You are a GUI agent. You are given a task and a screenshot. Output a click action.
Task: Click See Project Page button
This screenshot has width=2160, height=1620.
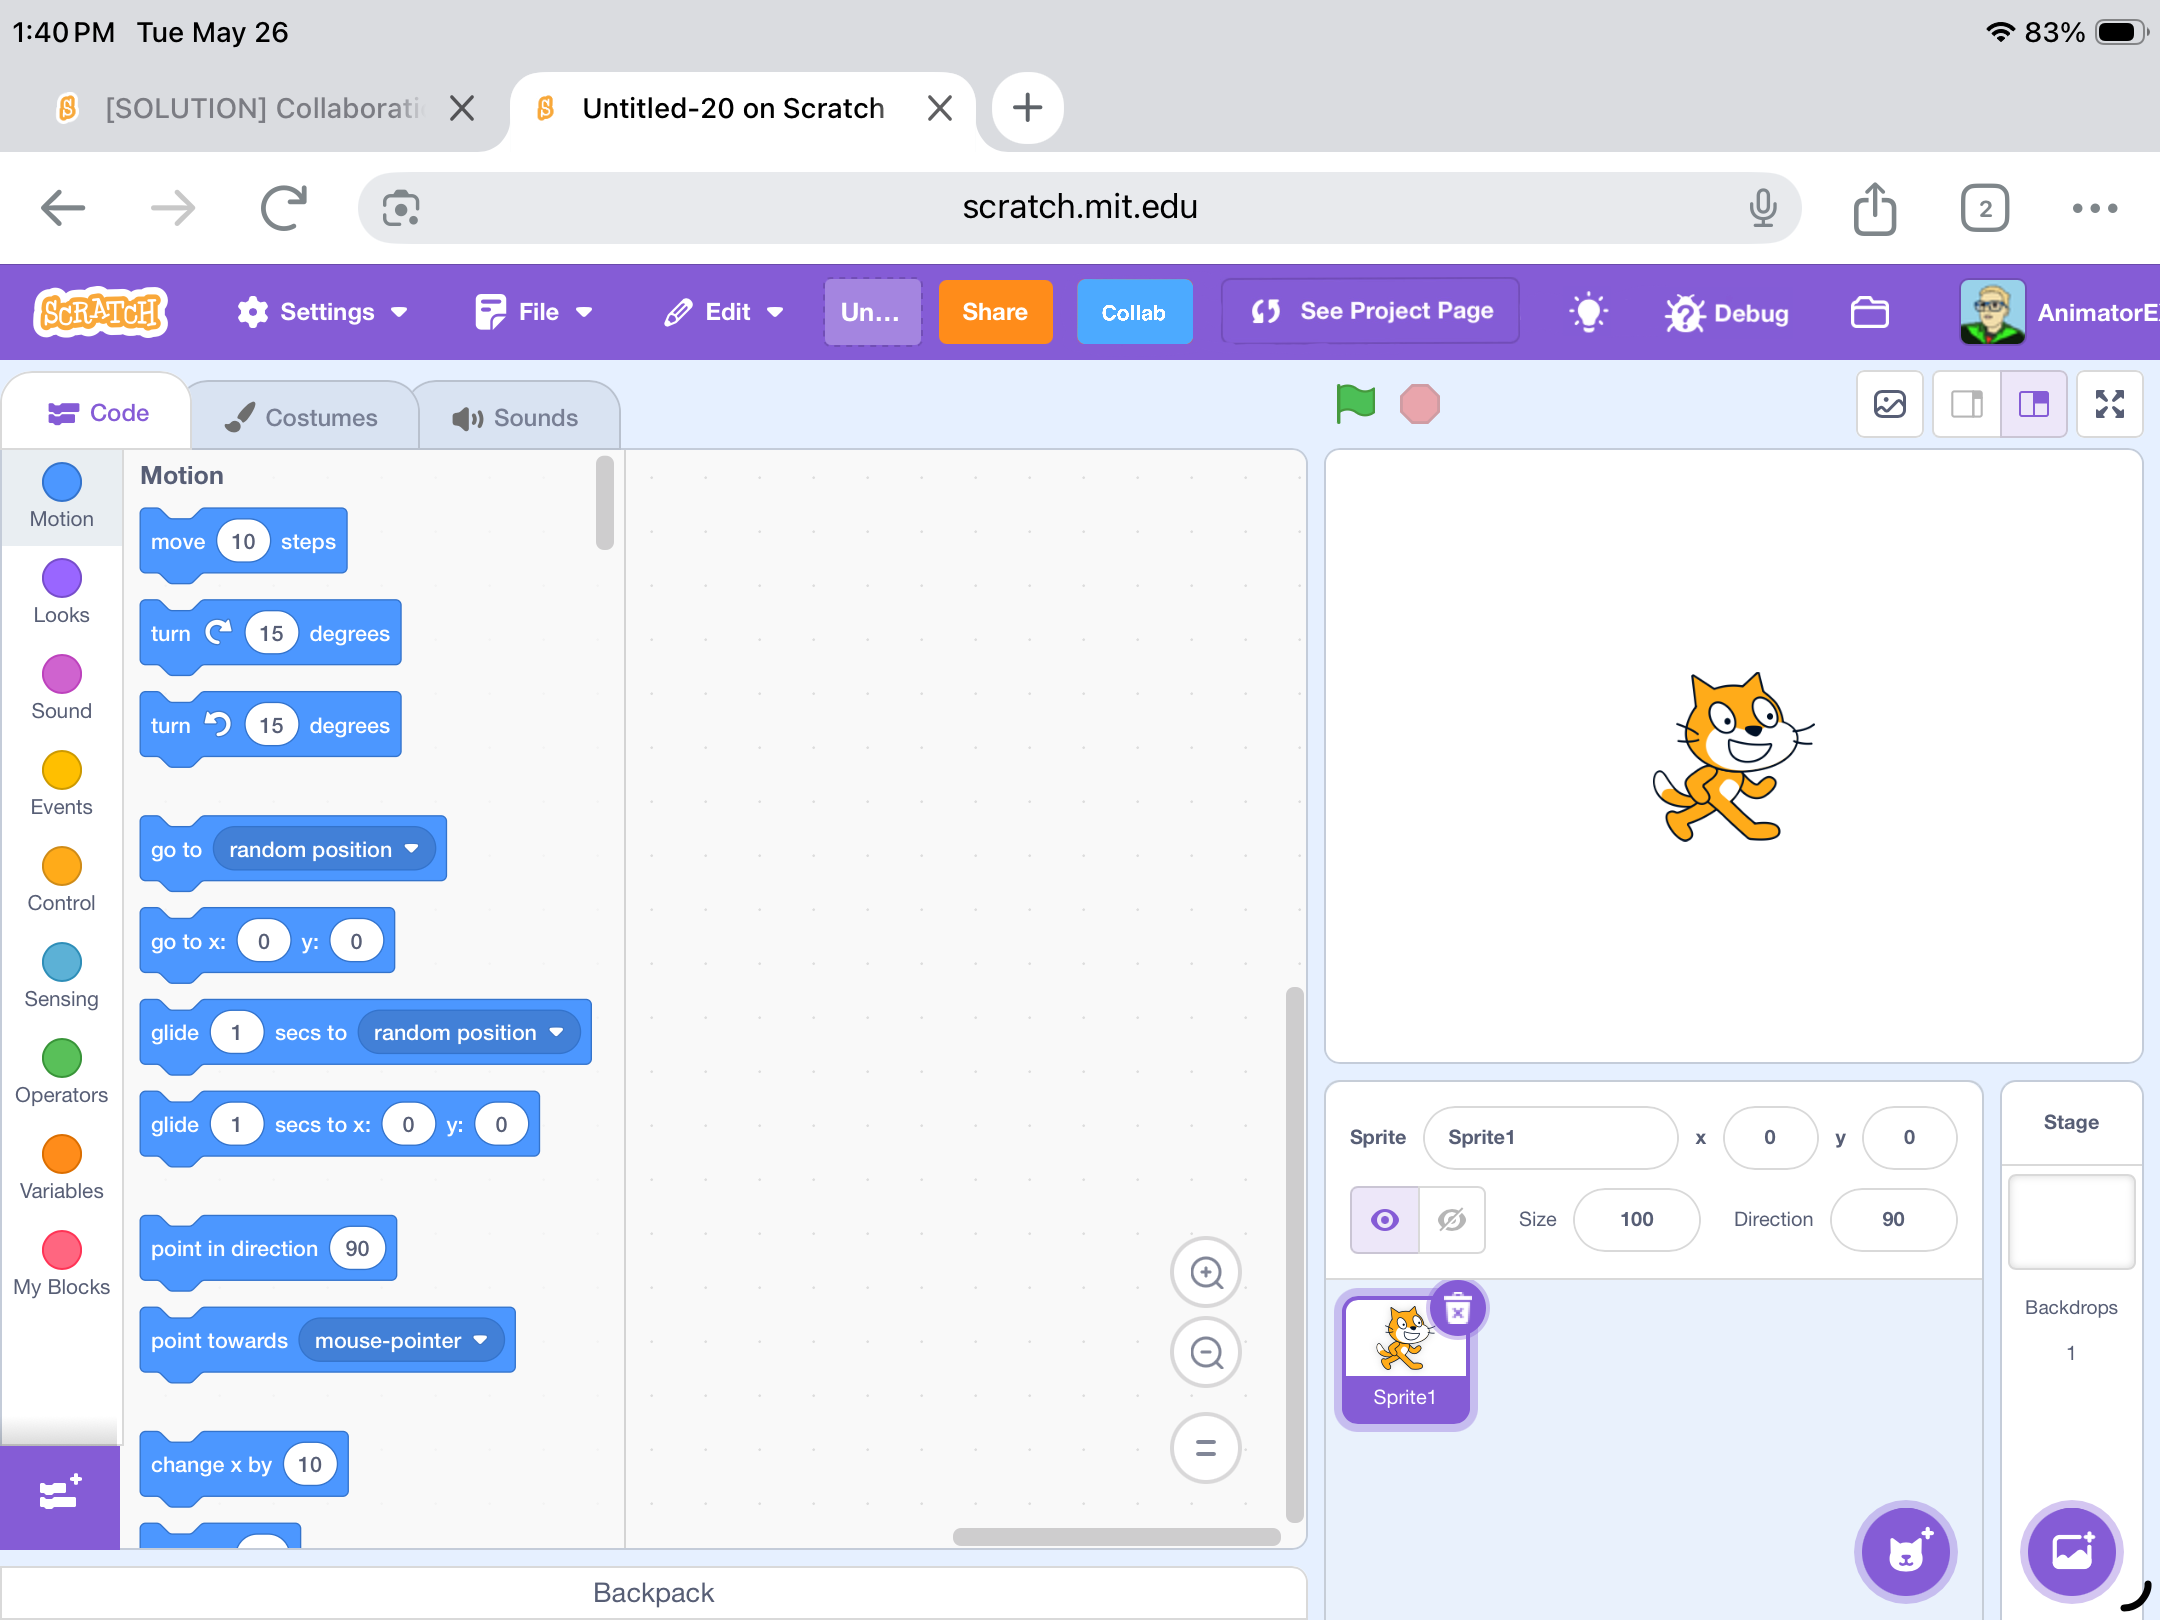coord(1370,312)
